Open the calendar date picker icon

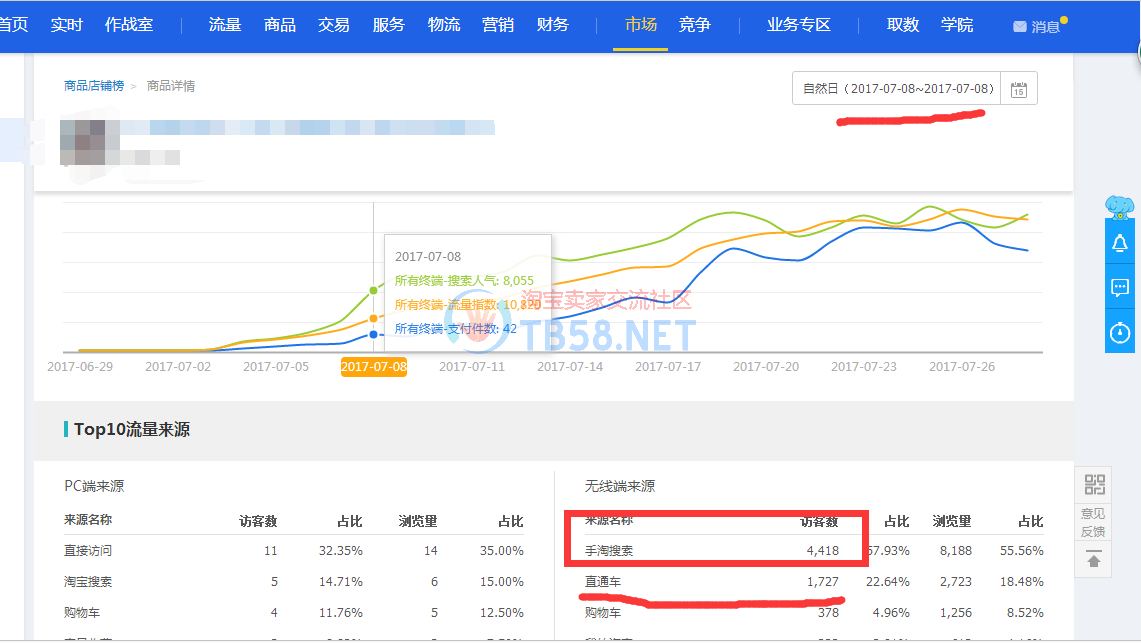[1018, 89]
